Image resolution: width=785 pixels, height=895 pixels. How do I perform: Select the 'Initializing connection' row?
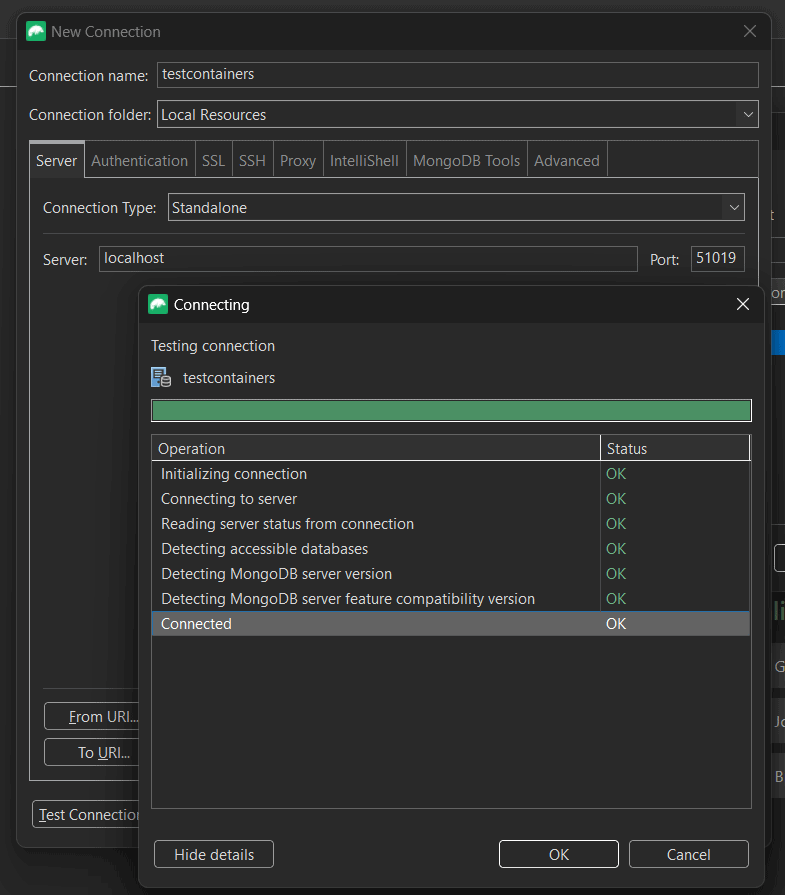pyautogui.click(x=450, y=474)
